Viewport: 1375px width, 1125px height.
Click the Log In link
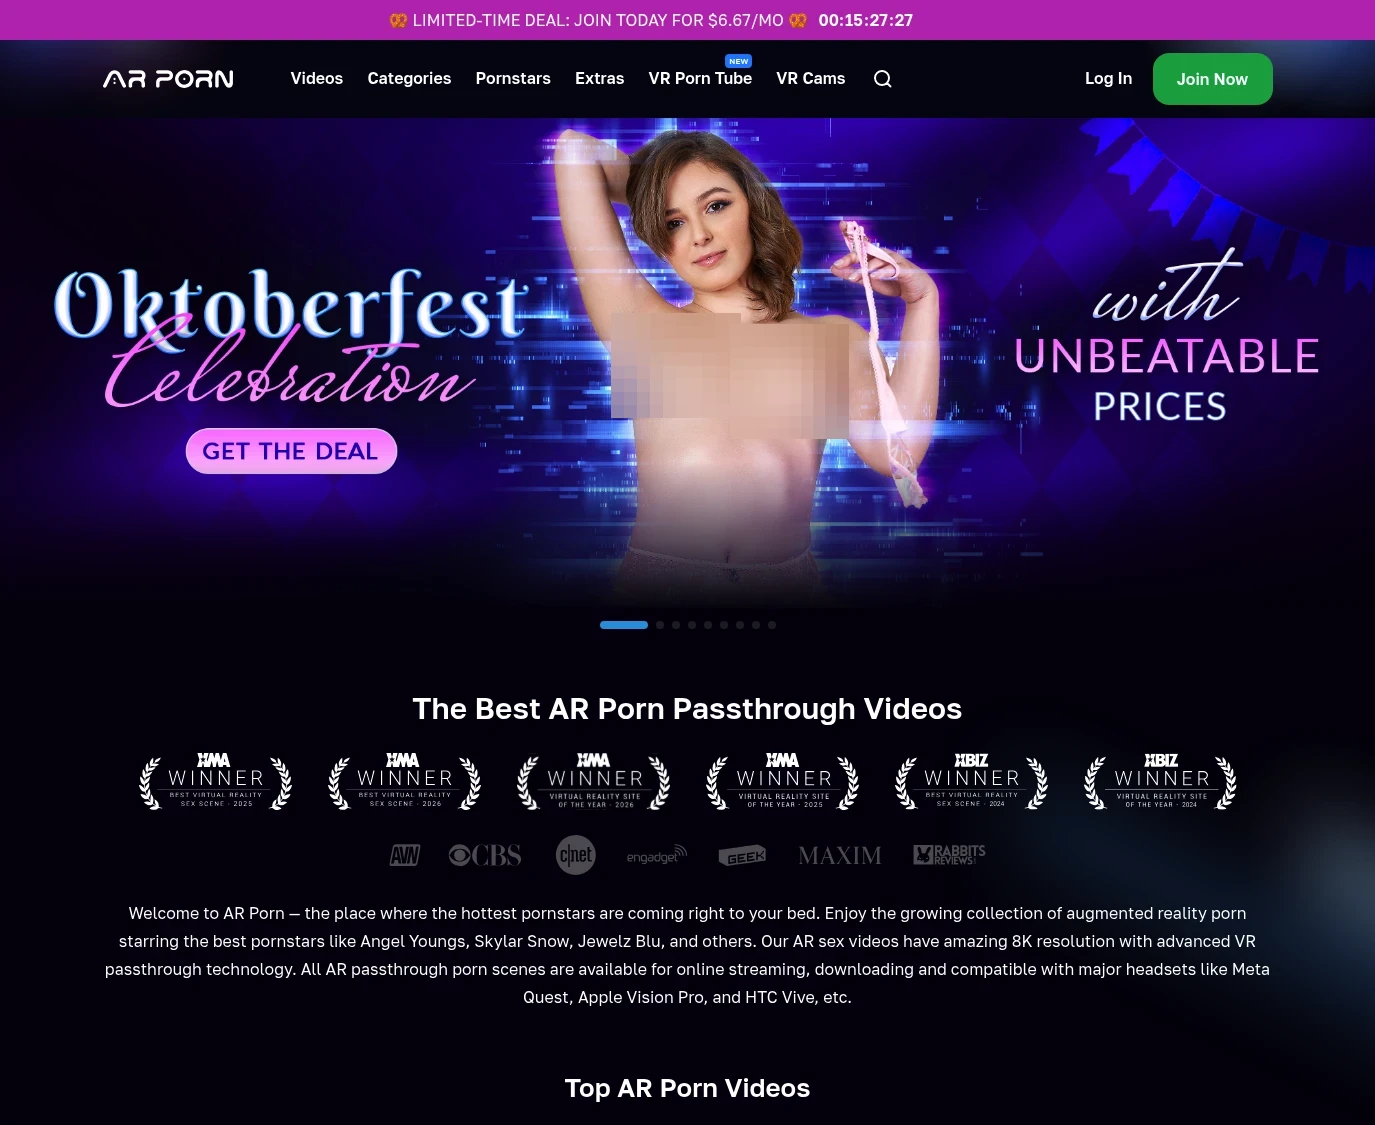pyautogui.click(x=1109, y=78)
